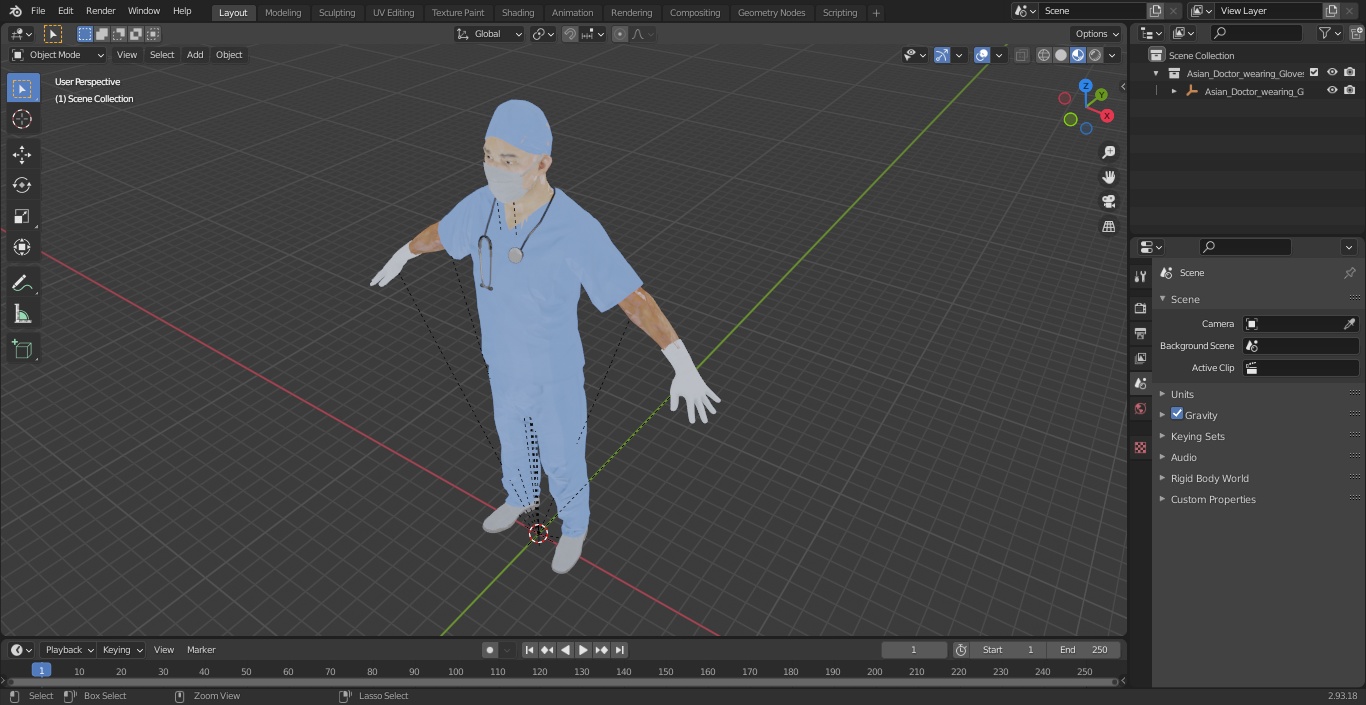Click the Blender logo menu icon
Screen dimensions: 1366x705
point(15,11)
